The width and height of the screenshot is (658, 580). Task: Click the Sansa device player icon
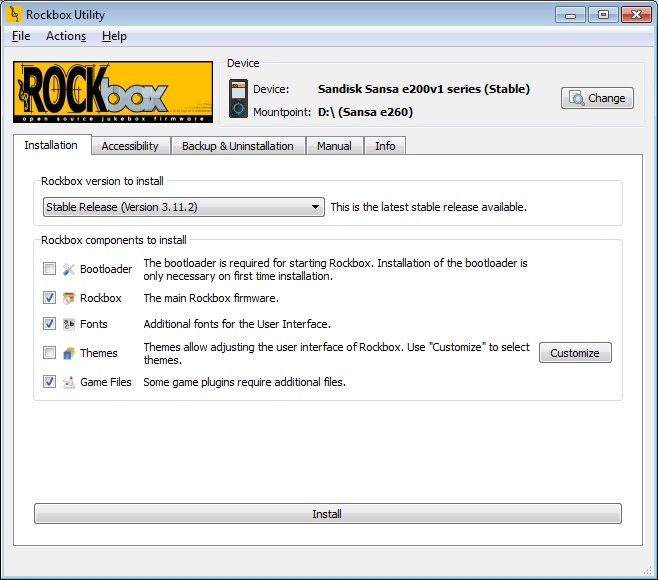pos(238,99)
